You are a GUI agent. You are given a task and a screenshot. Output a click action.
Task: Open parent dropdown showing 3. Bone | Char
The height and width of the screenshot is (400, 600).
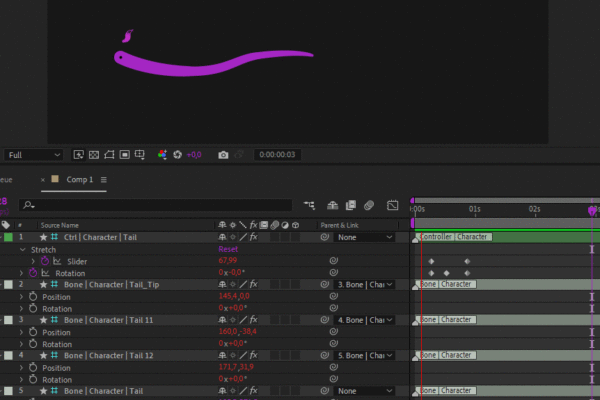(x=365, y=285)
